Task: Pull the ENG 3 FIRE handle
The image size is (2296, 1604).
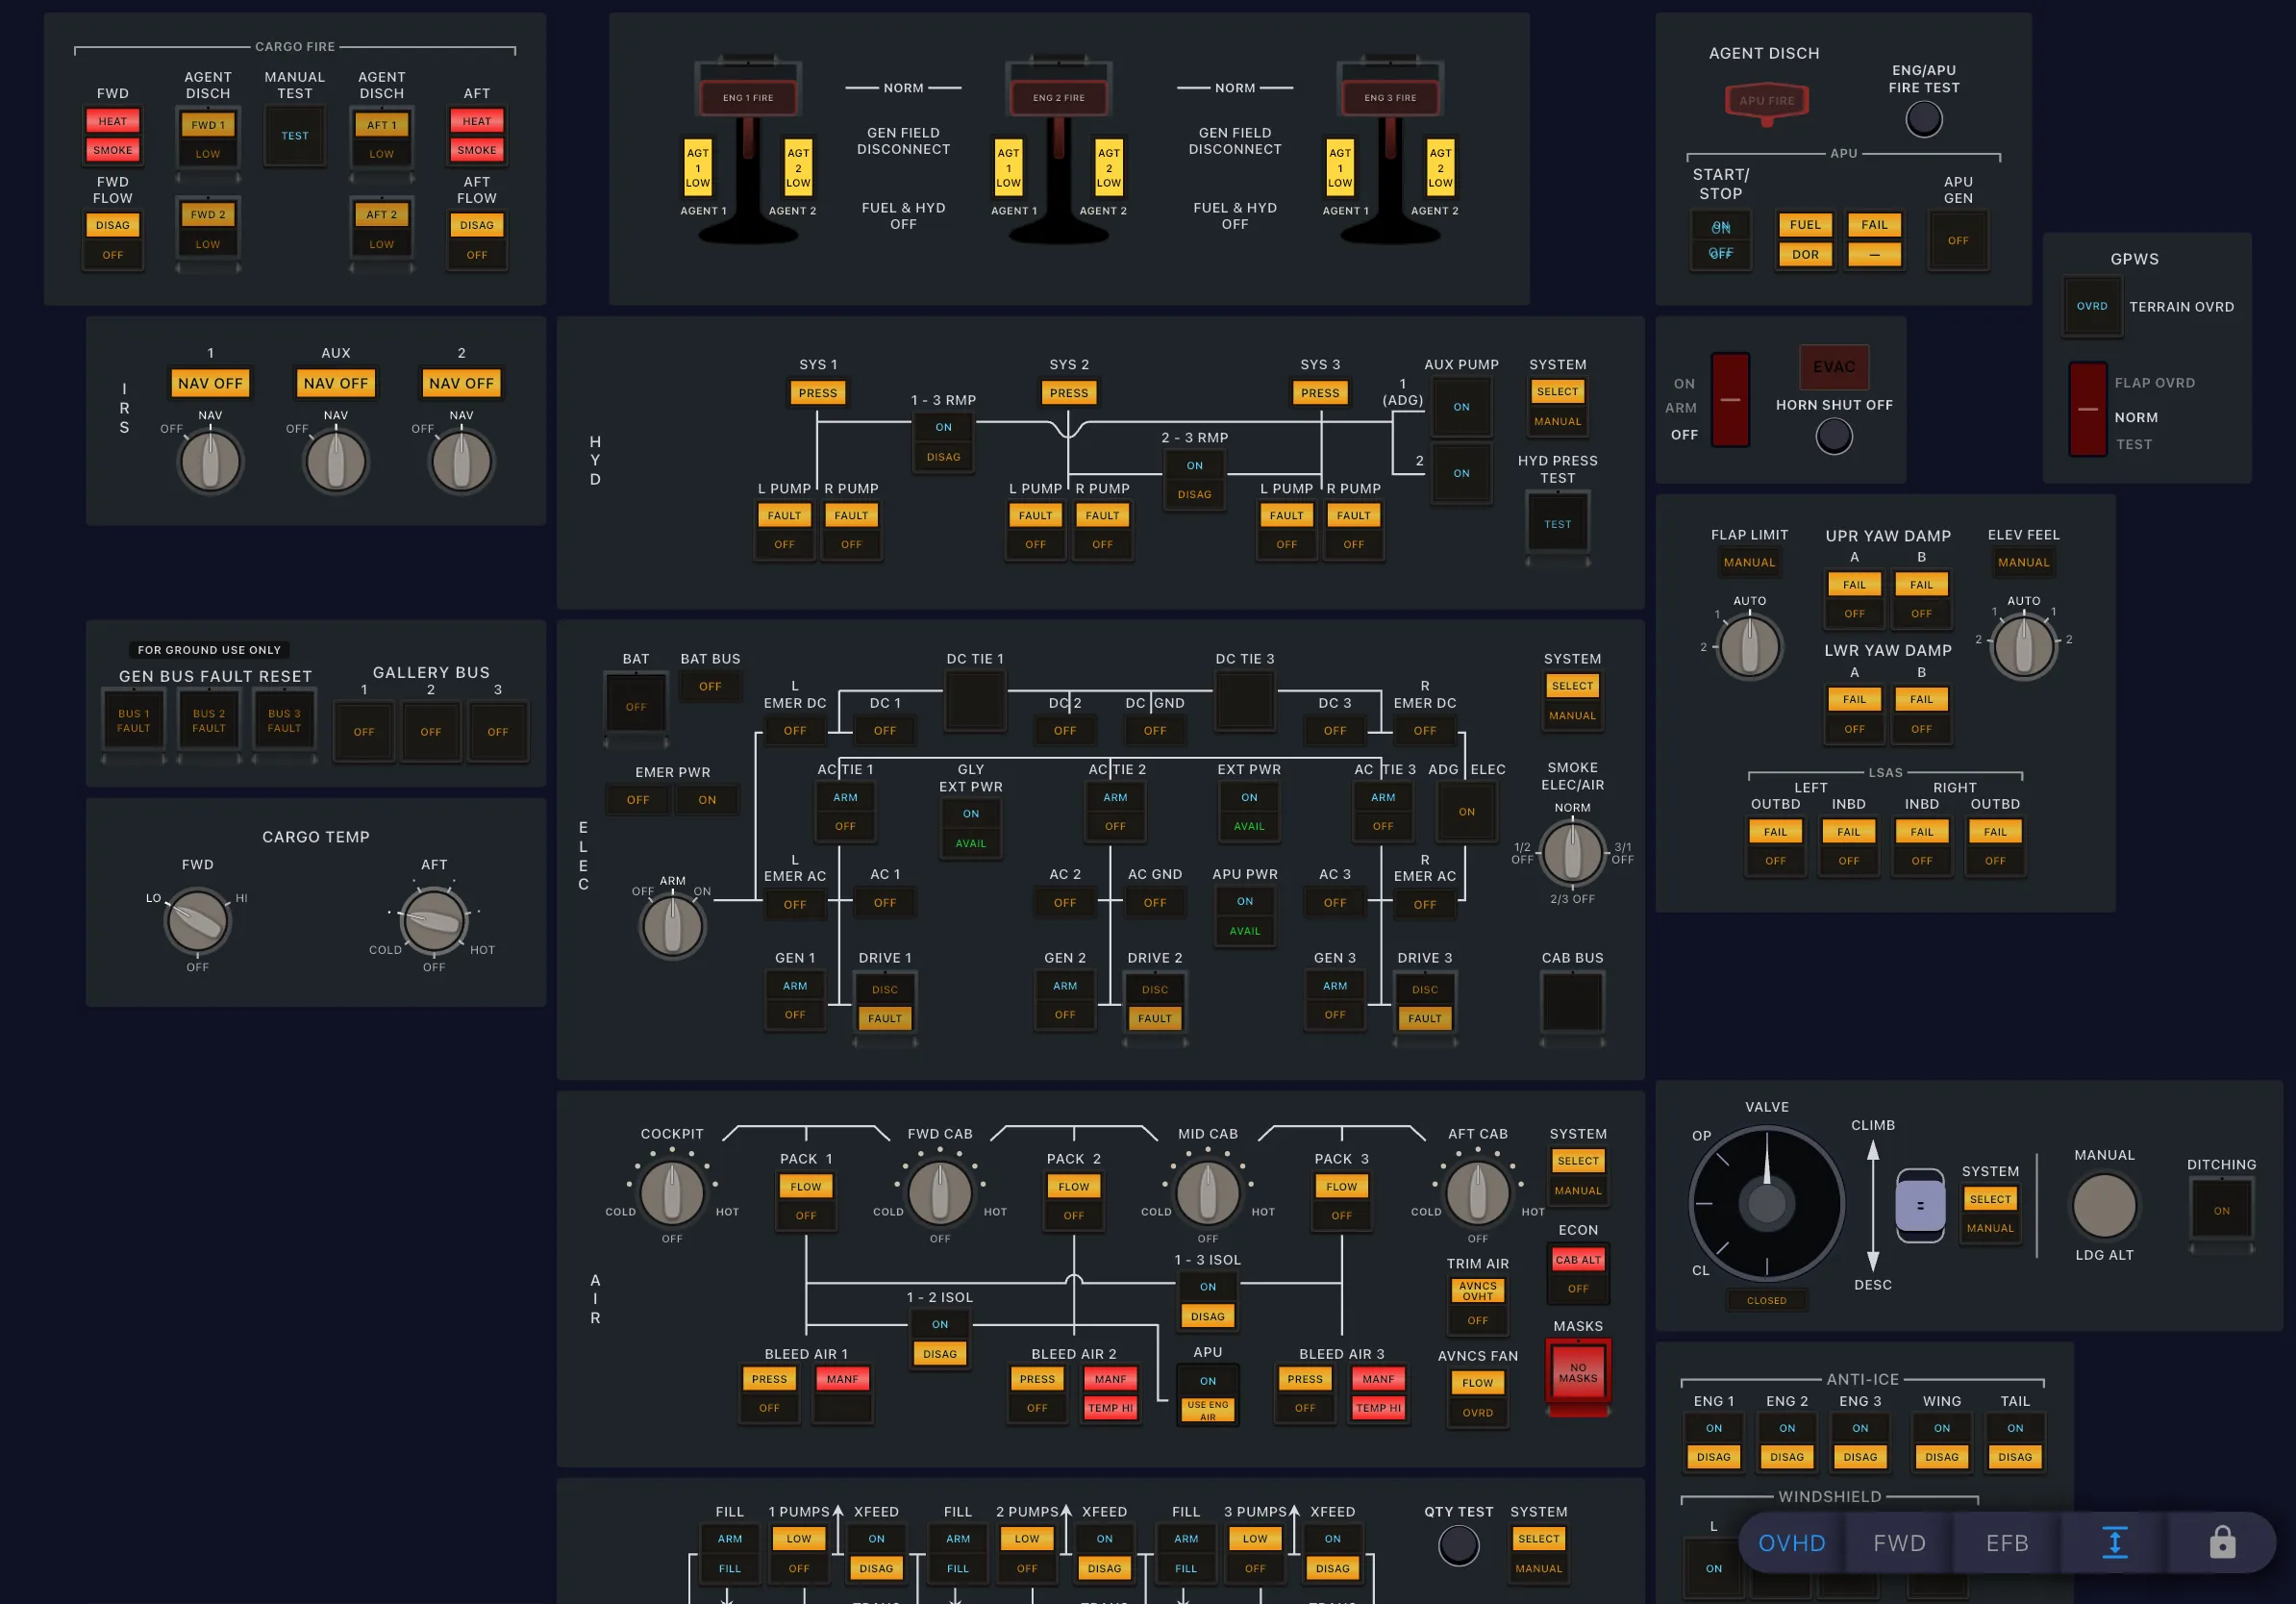Action: tap(1390, 97)
